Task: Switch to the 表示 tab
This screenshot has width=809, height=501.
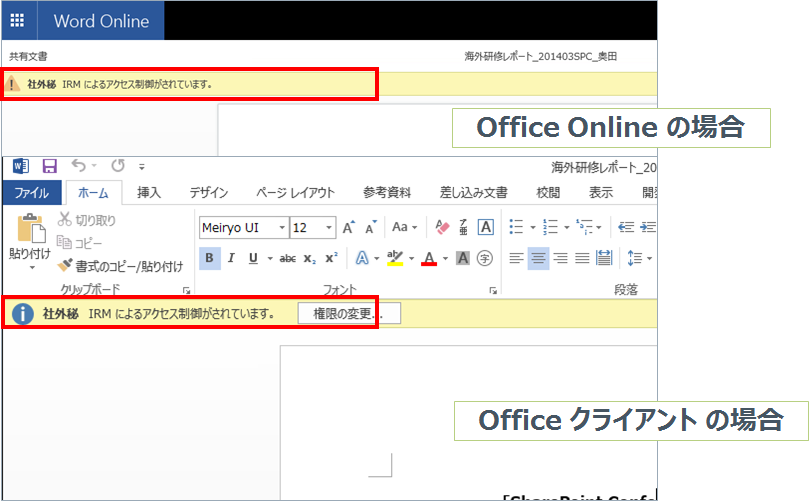Action: (601, 193)
